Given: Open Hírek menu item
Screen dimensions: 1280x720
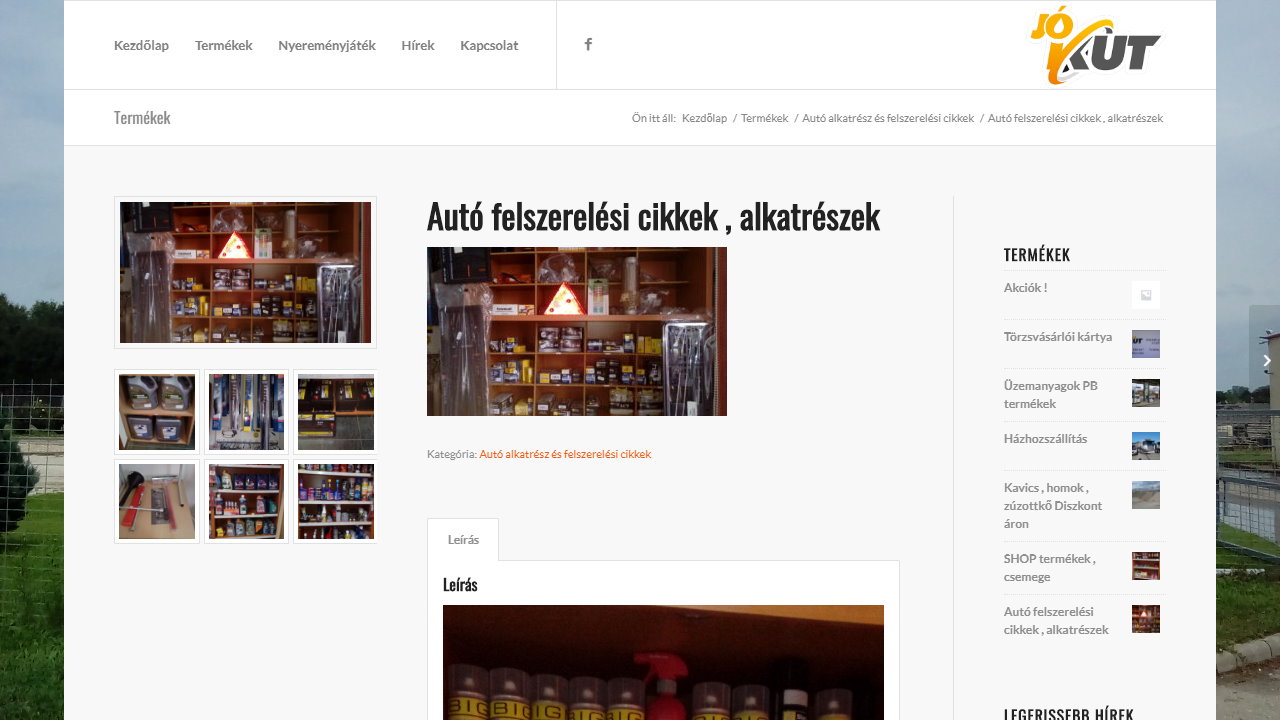Looking at the screenshot, I should 418,45.
